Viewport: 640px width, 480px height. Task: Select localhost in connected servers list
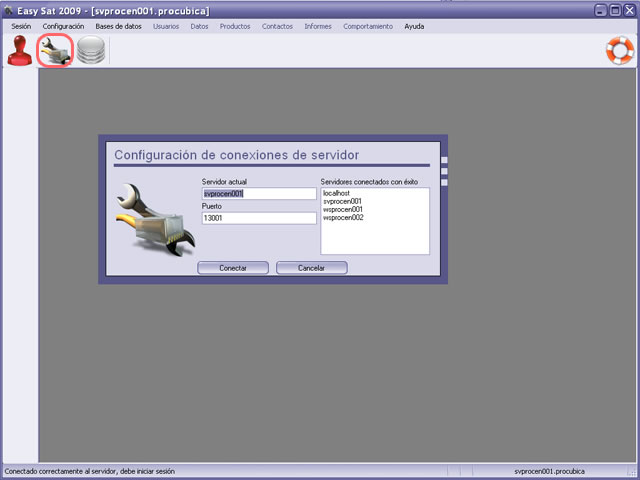click(x=336, y=193)
